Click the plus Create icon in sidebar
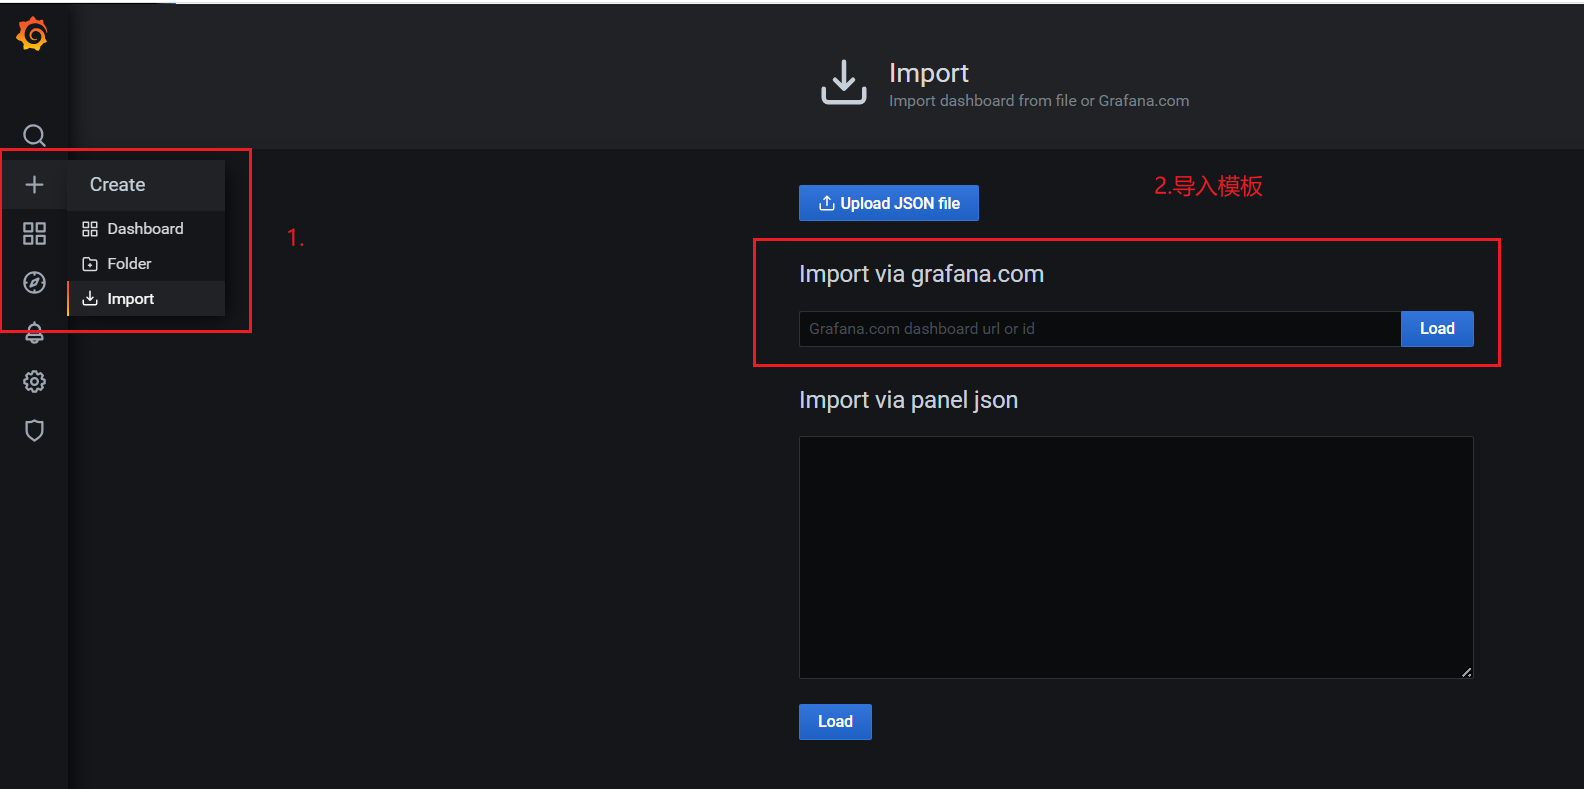 34,184
